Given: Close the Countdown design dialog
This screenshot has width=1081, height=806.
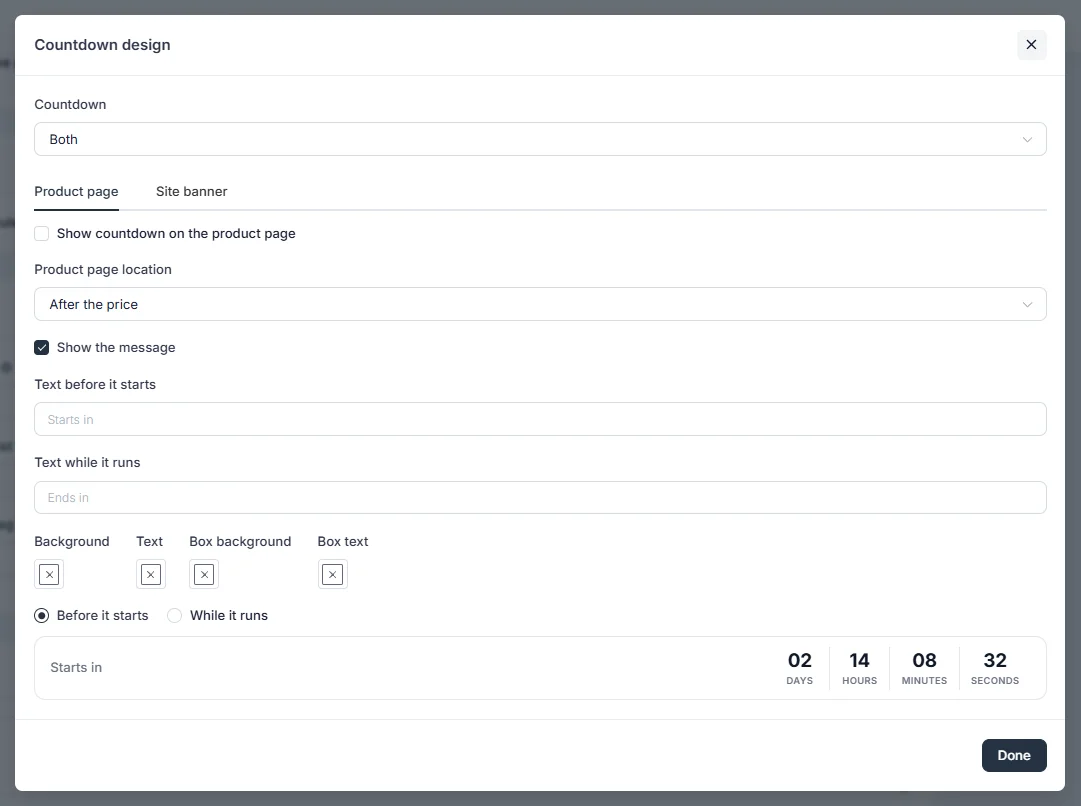Looking at the screenshot, I should coord(1031,45).
